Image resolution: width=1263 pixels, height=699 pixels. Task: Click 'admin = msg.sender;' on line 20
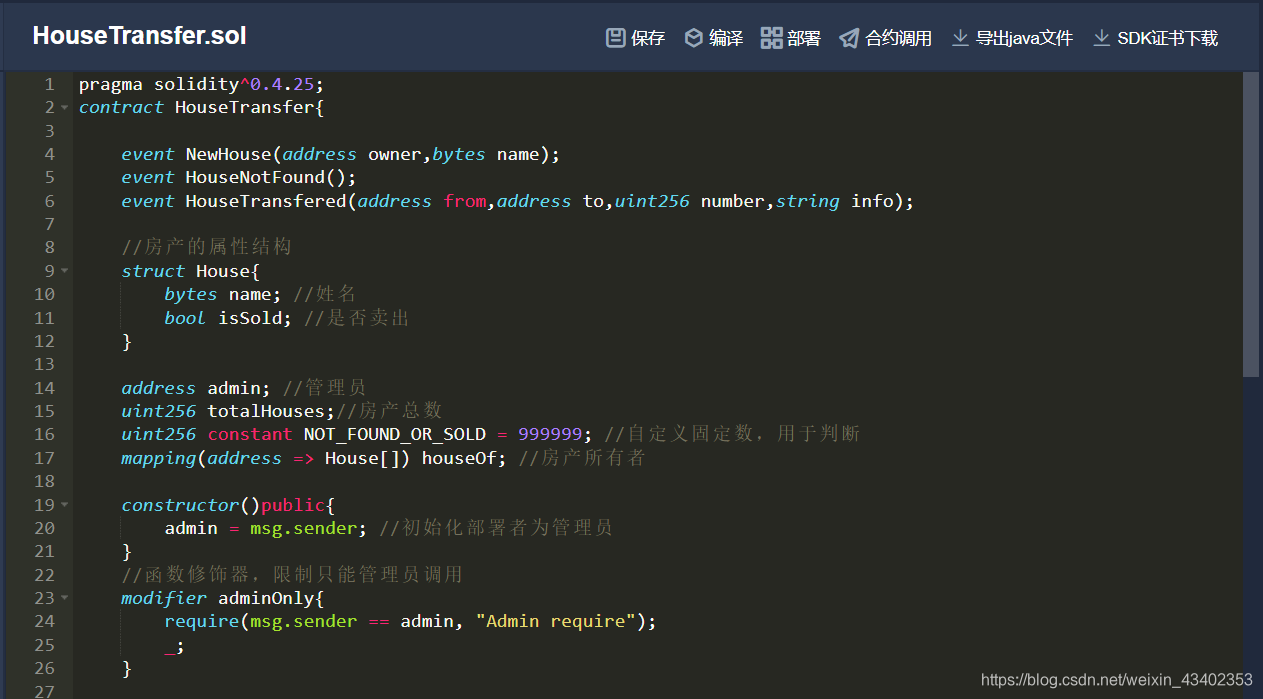[266, 528]
